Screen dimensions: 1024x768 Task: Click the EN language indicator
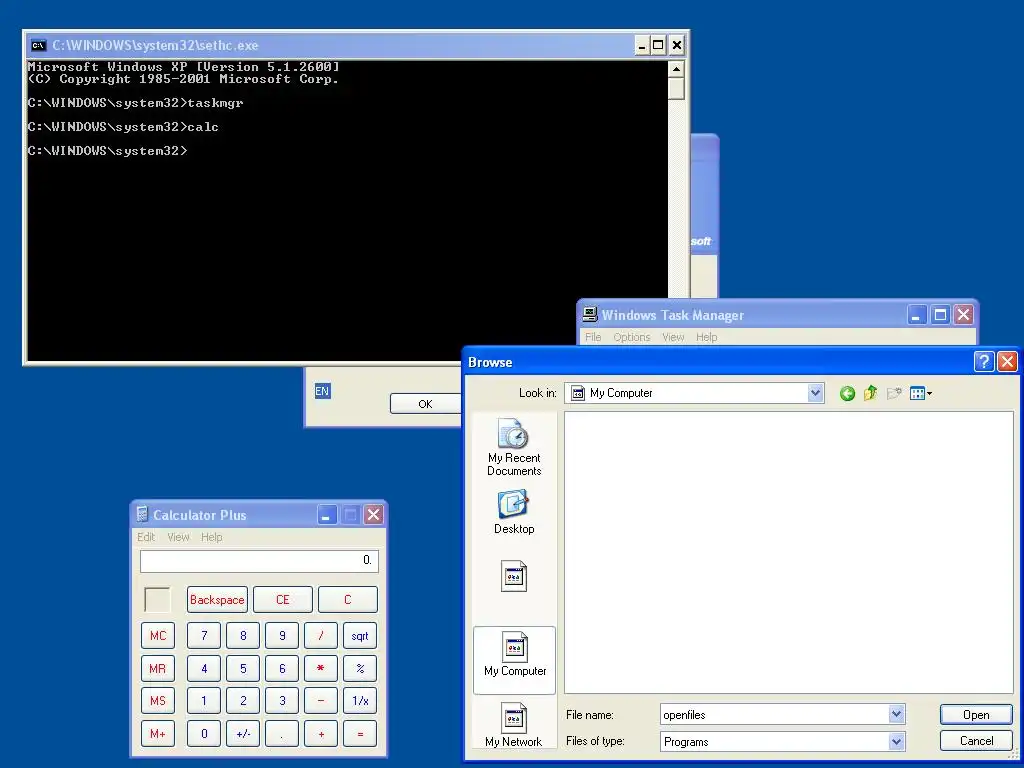[322, 391]
